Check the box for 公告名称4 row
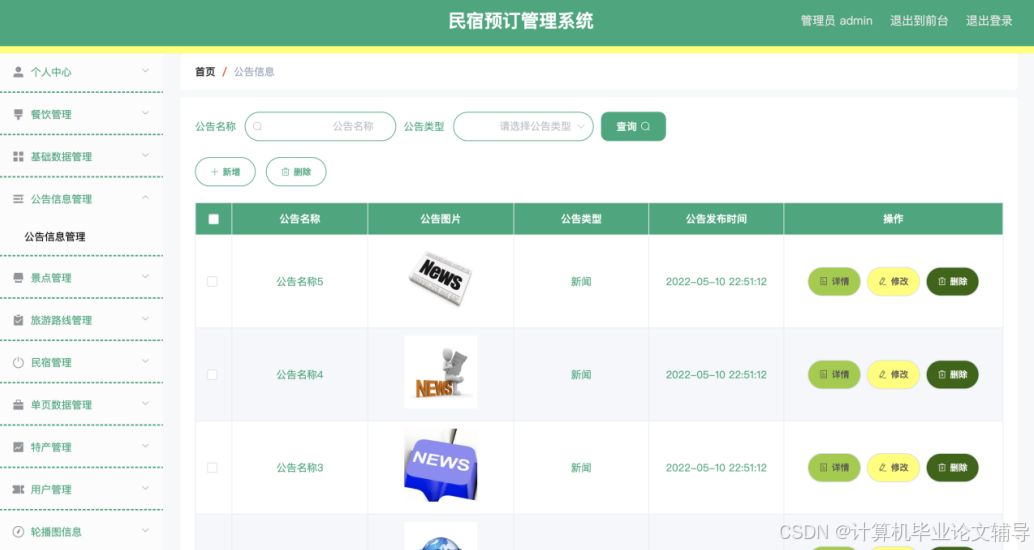 coord(212,375)
